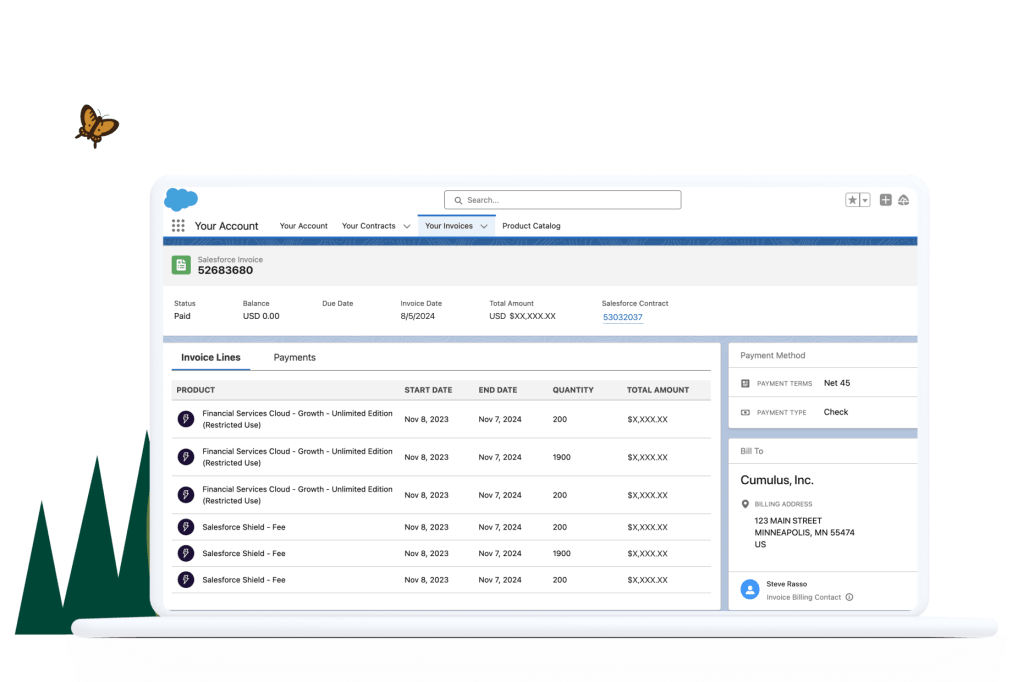The image size is (1023, 682).
Task: Click the first Salesforce Shield - Fee product name
Action: [x=243, y=527]
